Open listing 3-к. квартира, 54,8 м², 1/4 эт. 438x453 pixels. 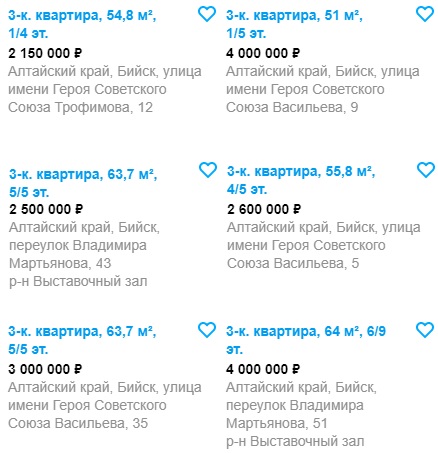(82, 24)
